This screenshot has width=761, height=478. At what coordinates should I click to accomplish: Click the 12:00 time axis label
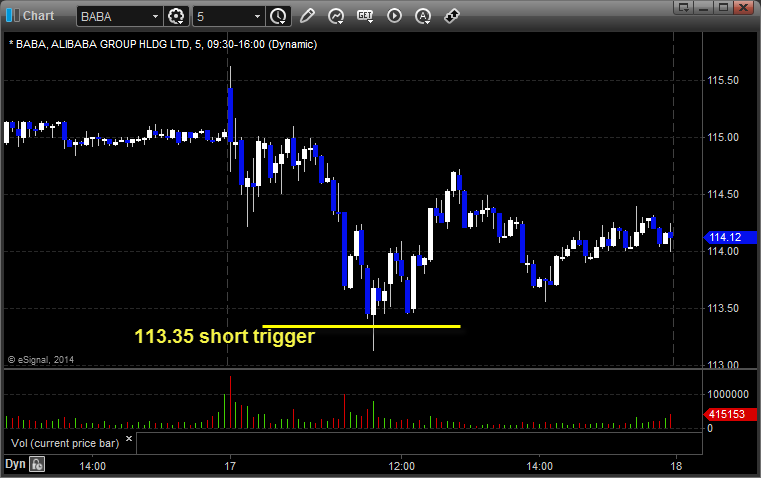coord(401,466)
